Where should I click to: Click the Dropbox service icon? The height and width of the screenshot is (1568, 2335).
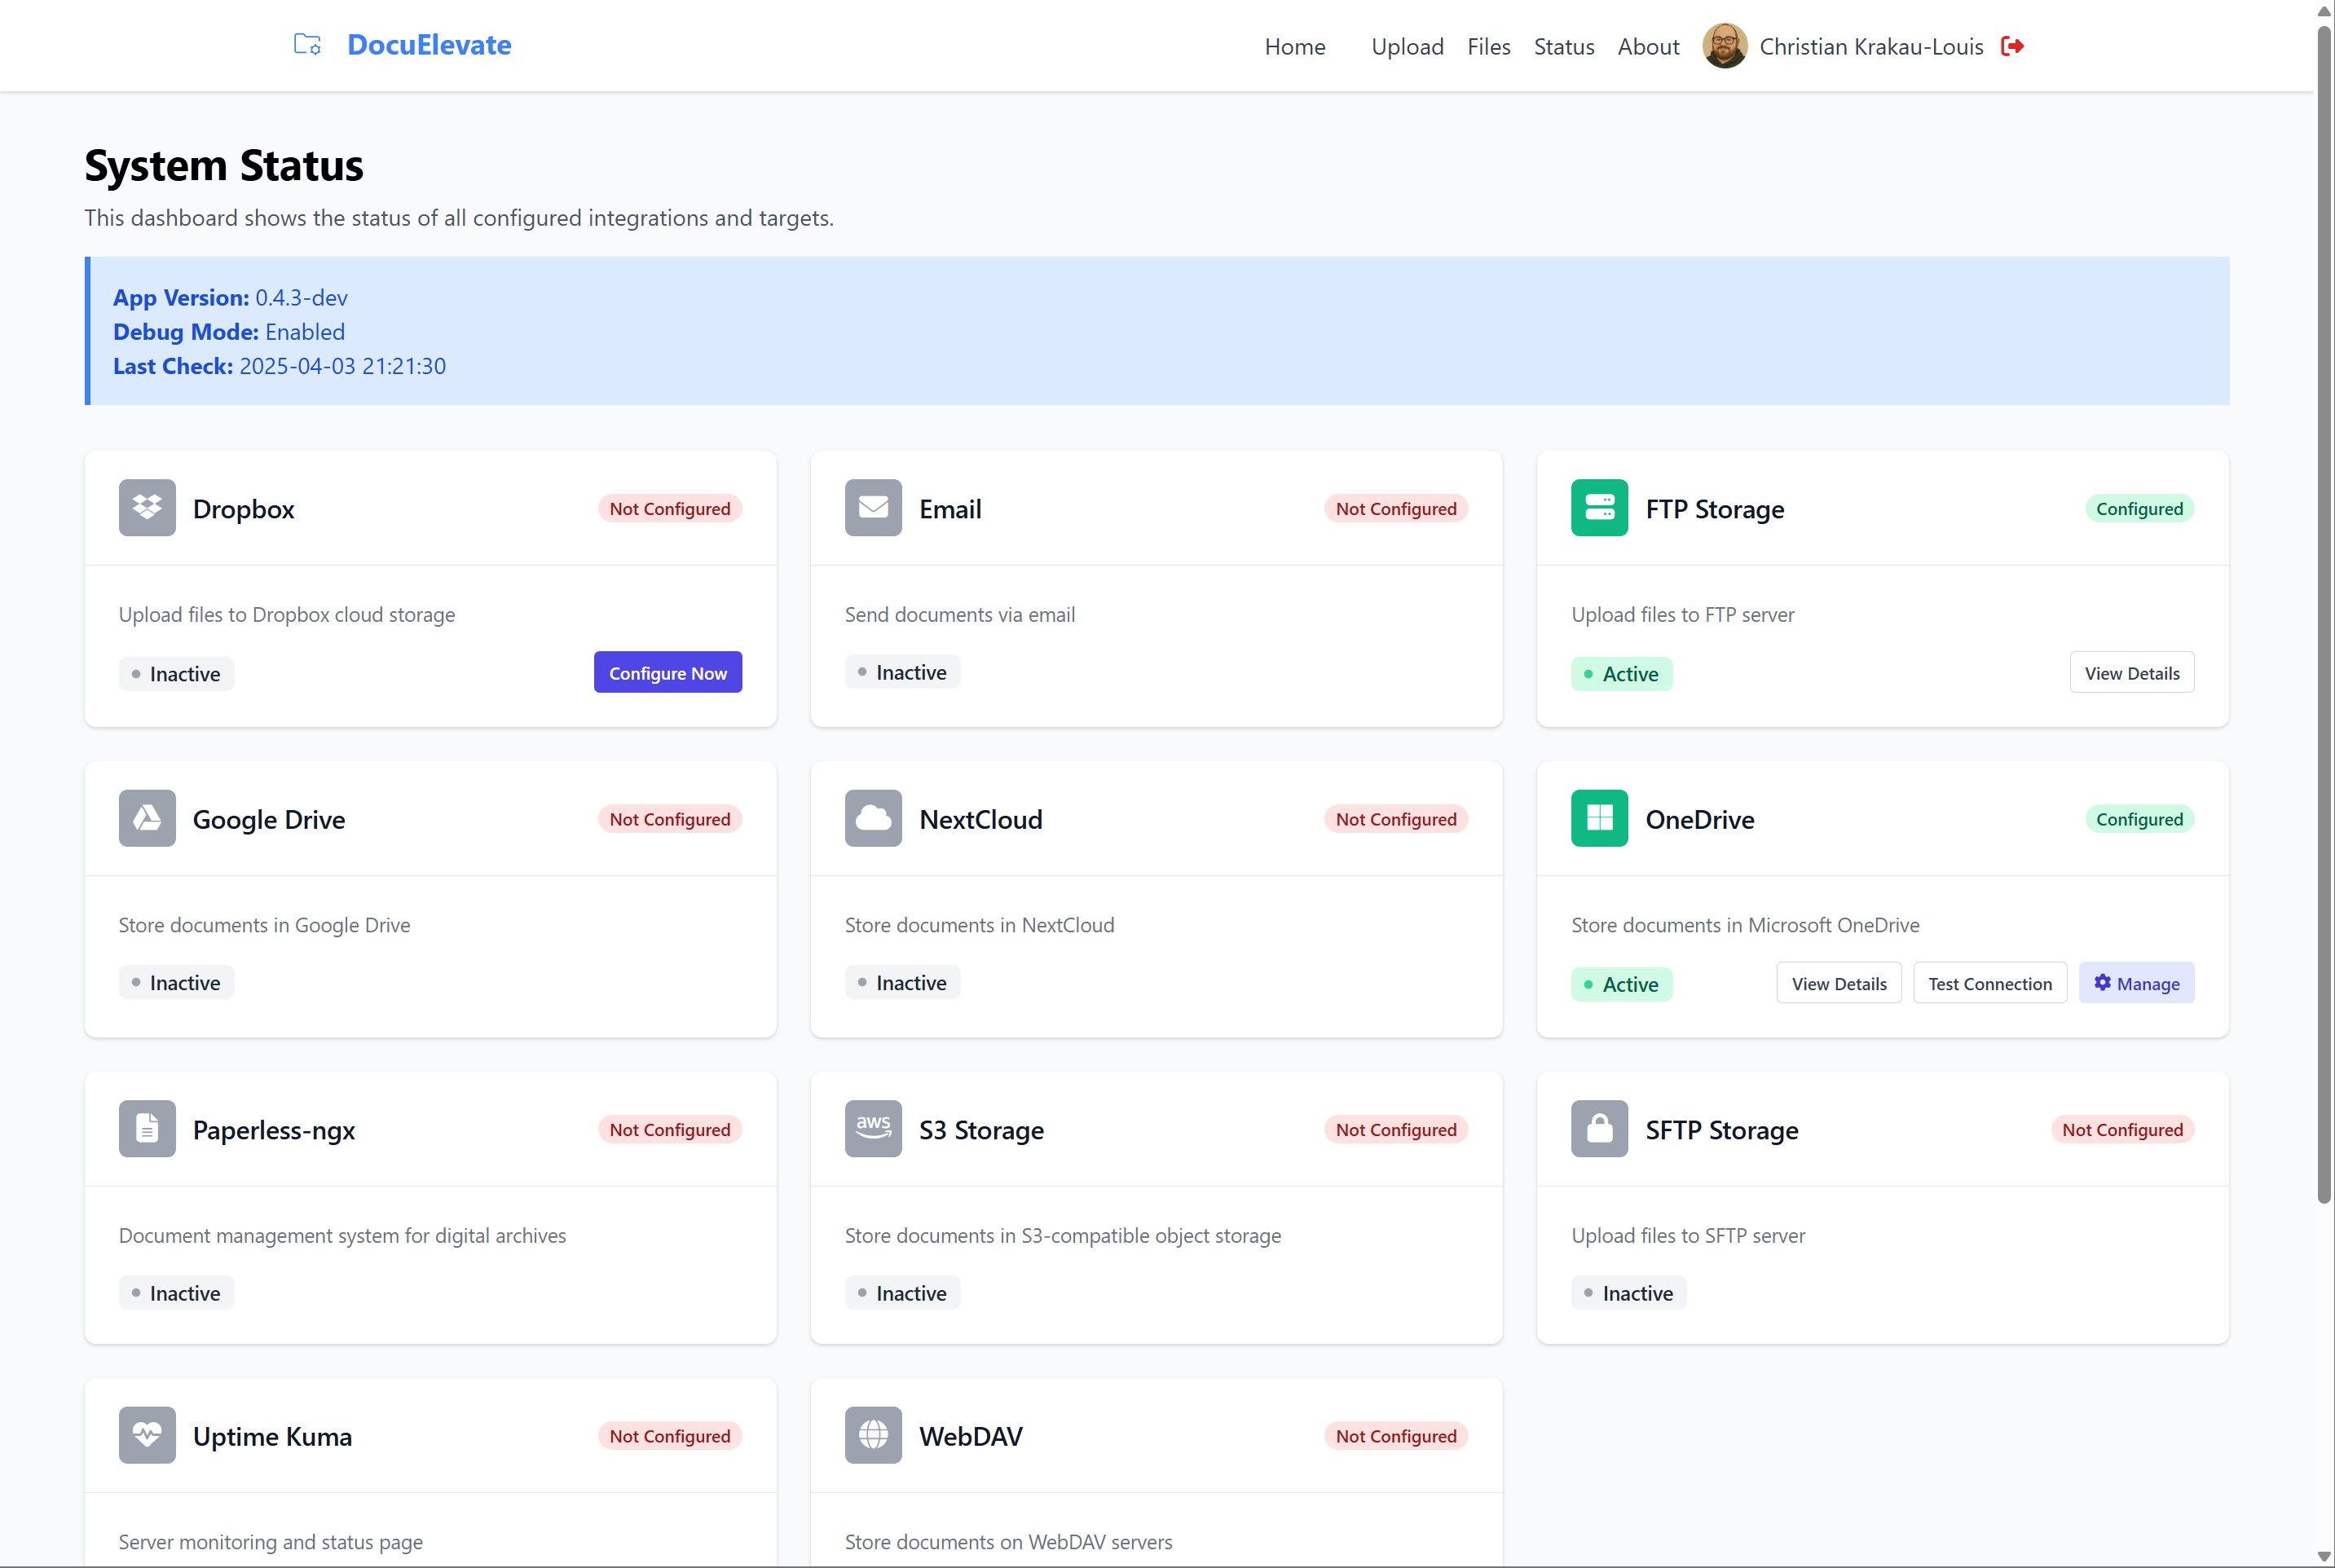click(x=147, y=508)
